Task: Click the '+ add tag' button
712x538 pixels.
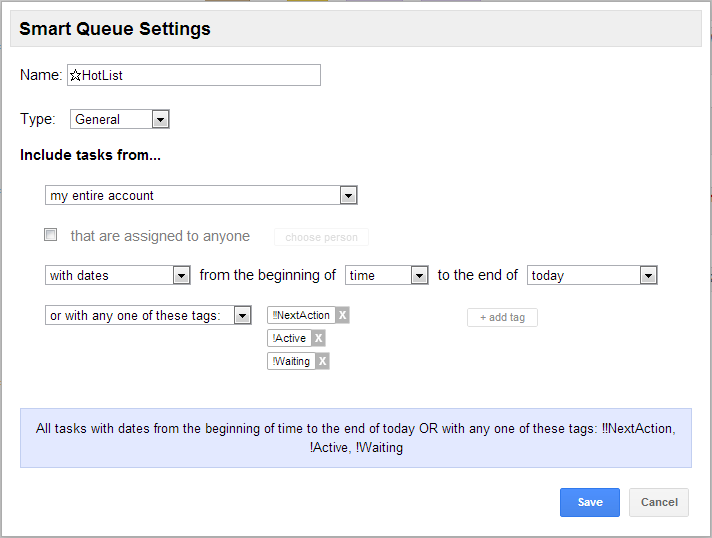Action: click(x=502, y=317)
